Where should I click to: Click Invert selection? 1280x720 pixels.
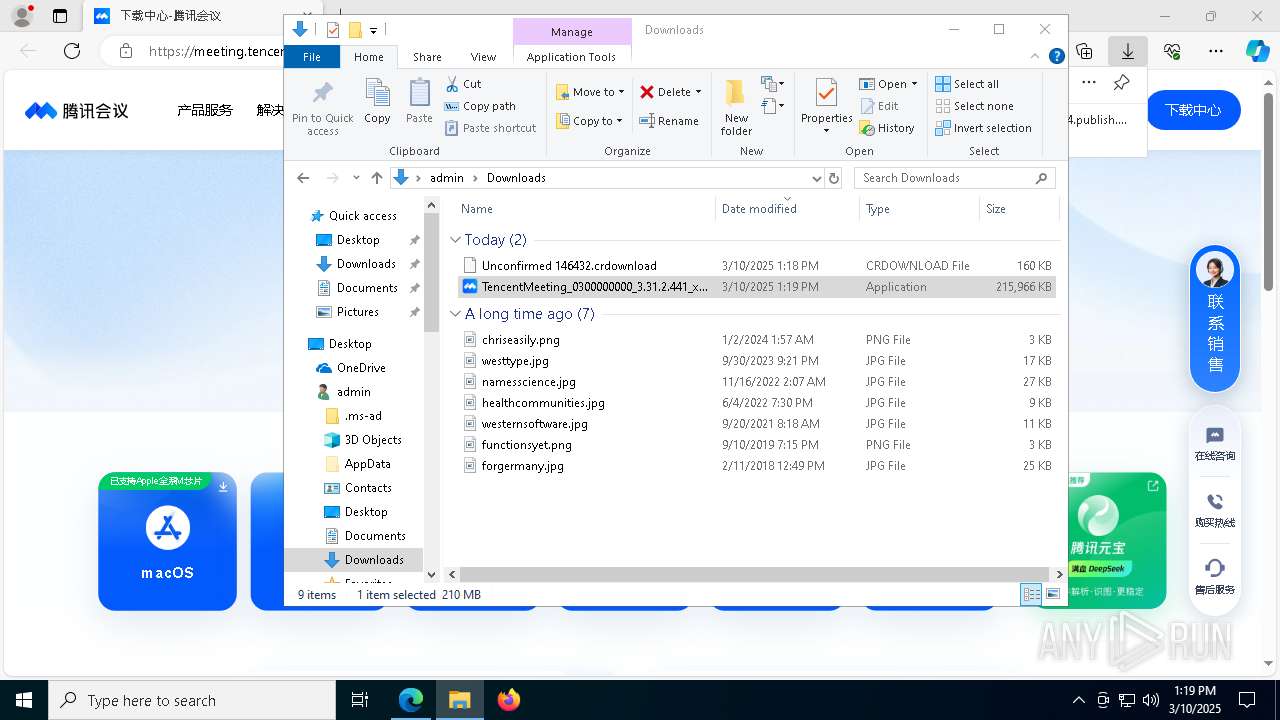(x=983, y=128)
